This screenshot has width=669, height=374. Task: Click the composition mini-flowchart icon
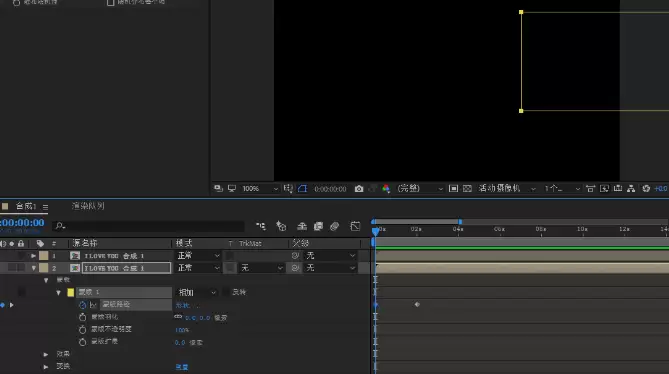pyautogui.click(x=261, y=226)
